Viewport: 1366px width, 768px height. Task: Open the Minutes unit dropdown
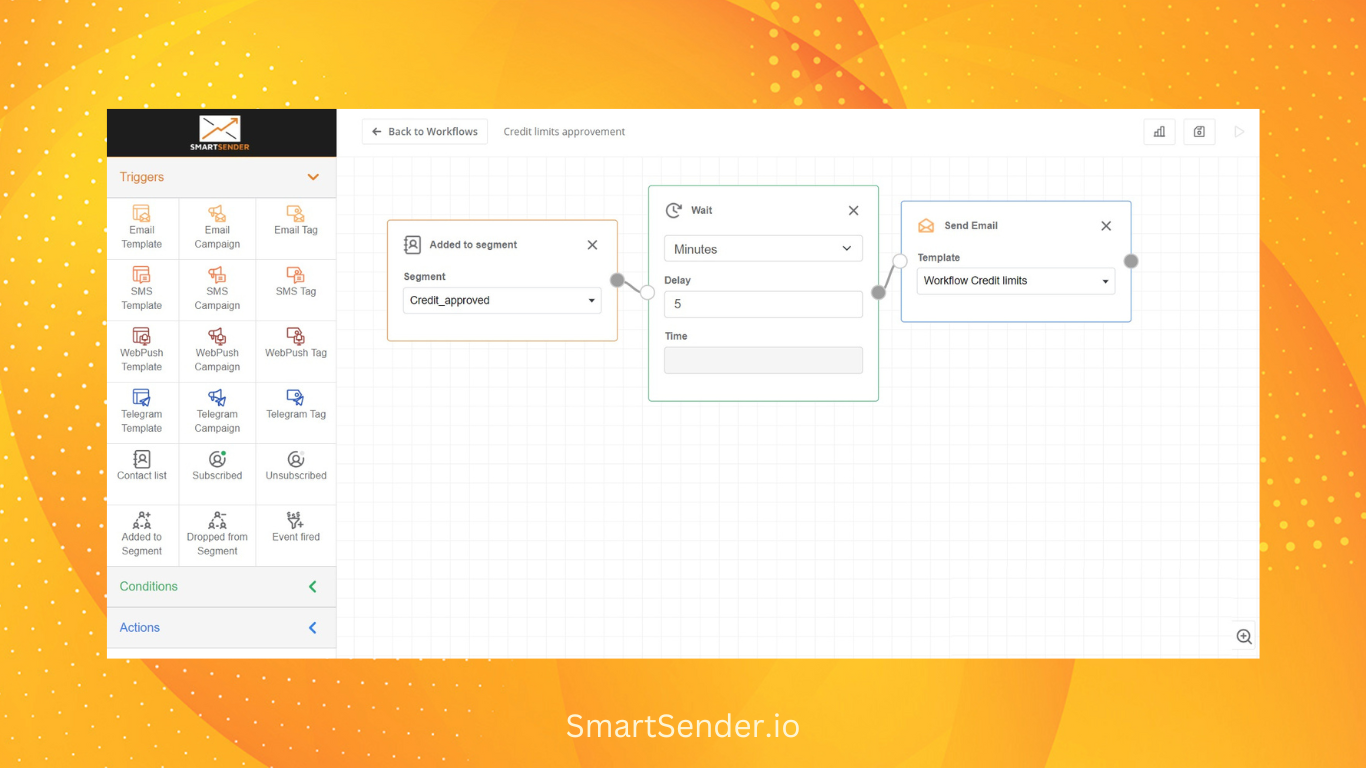click(x=763, y=249)
